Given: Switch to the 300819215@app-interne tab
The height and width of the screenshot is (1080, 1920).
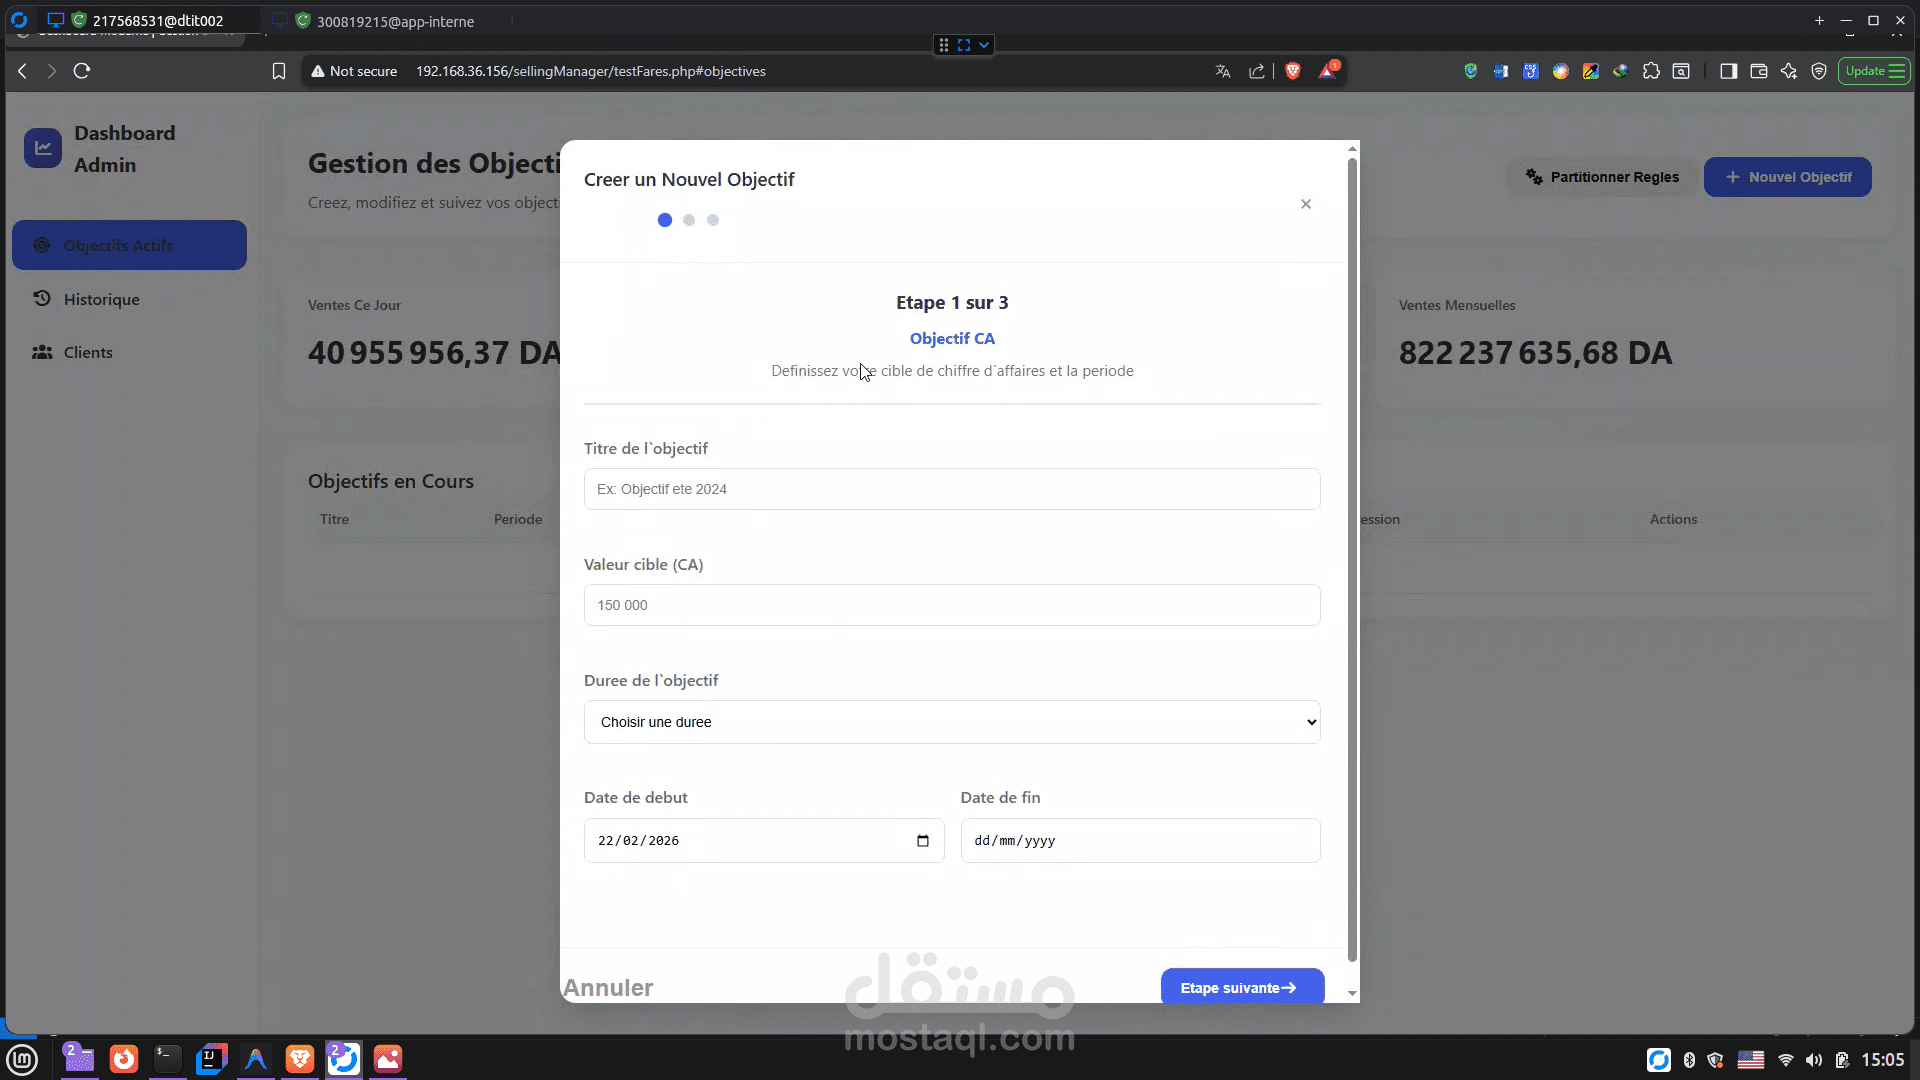Looking at the screenshot, I should [x=394, y=21].
